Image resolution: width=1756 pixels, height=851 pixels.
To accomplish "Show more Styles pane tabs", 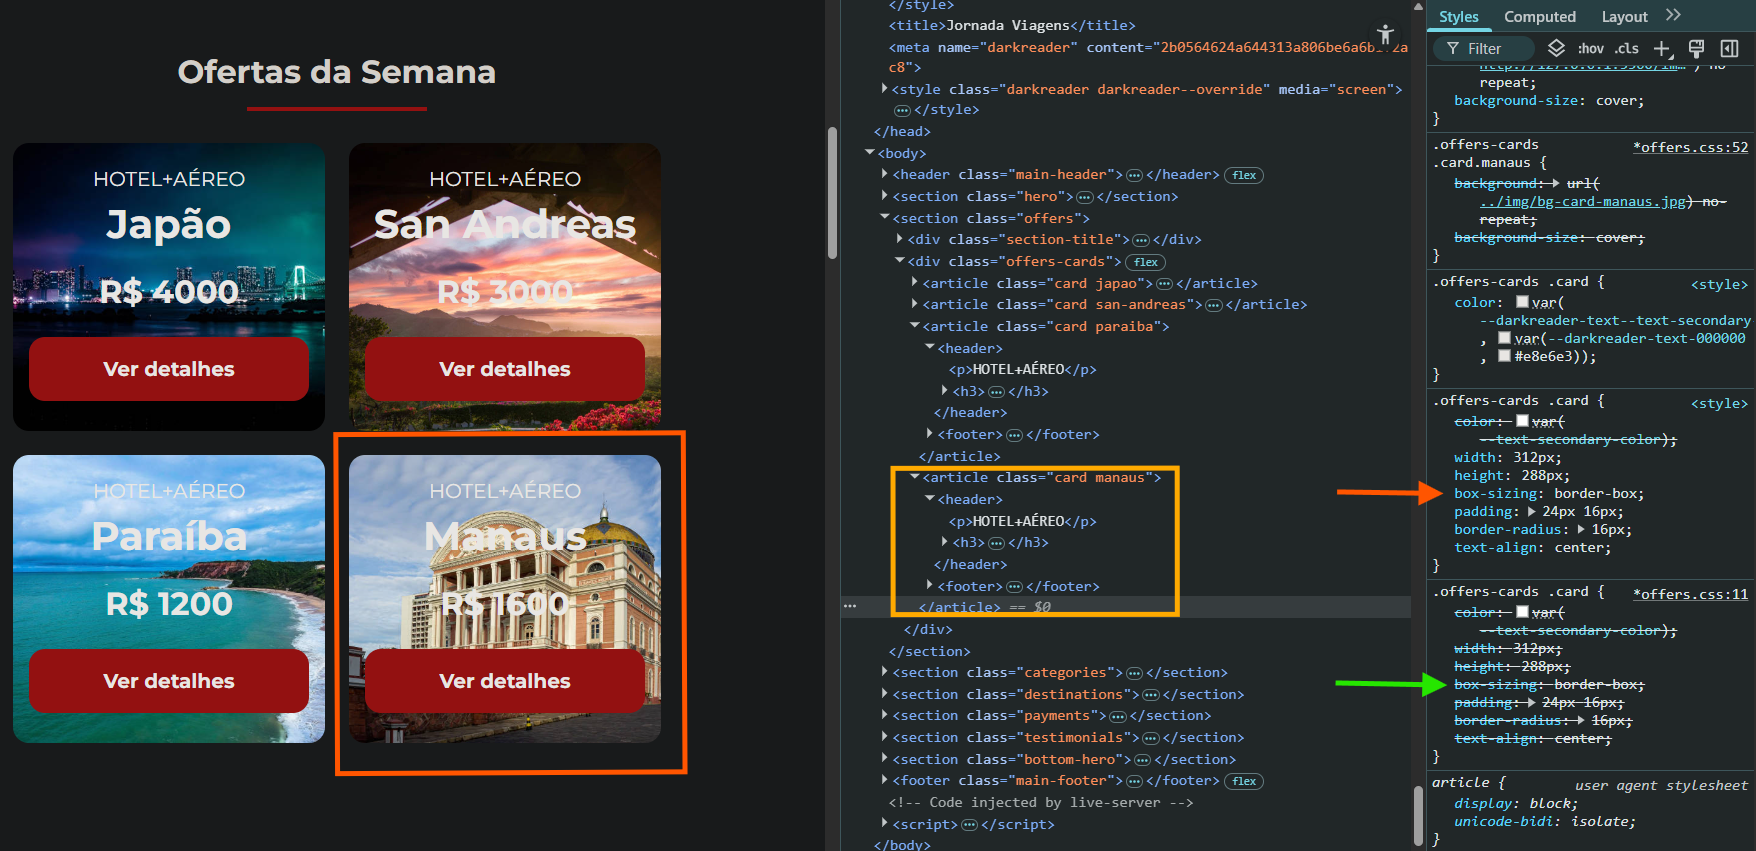I will [1674, 15].
